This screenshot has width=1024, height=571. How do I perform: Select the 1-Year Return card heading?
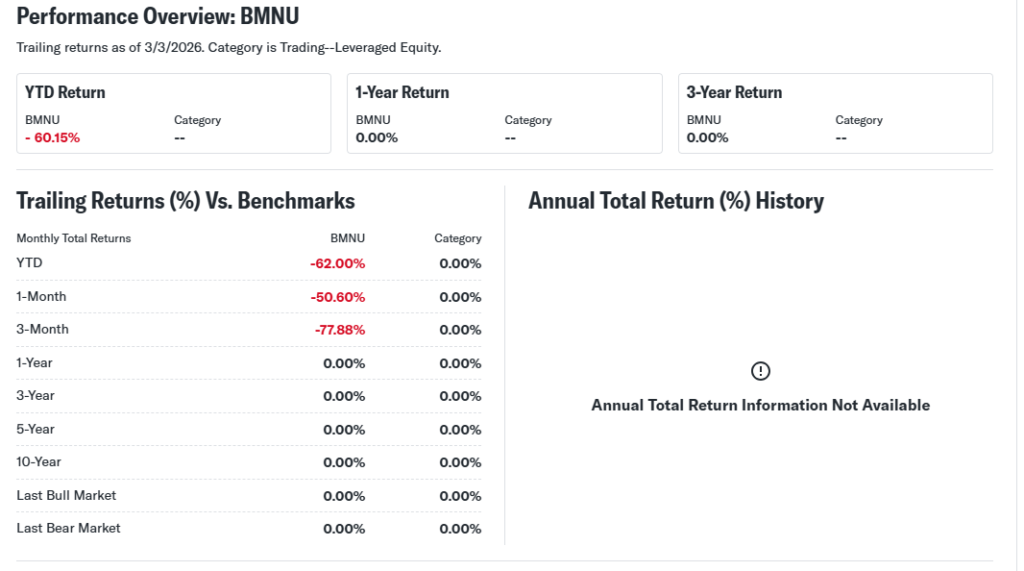click(402, 92)
